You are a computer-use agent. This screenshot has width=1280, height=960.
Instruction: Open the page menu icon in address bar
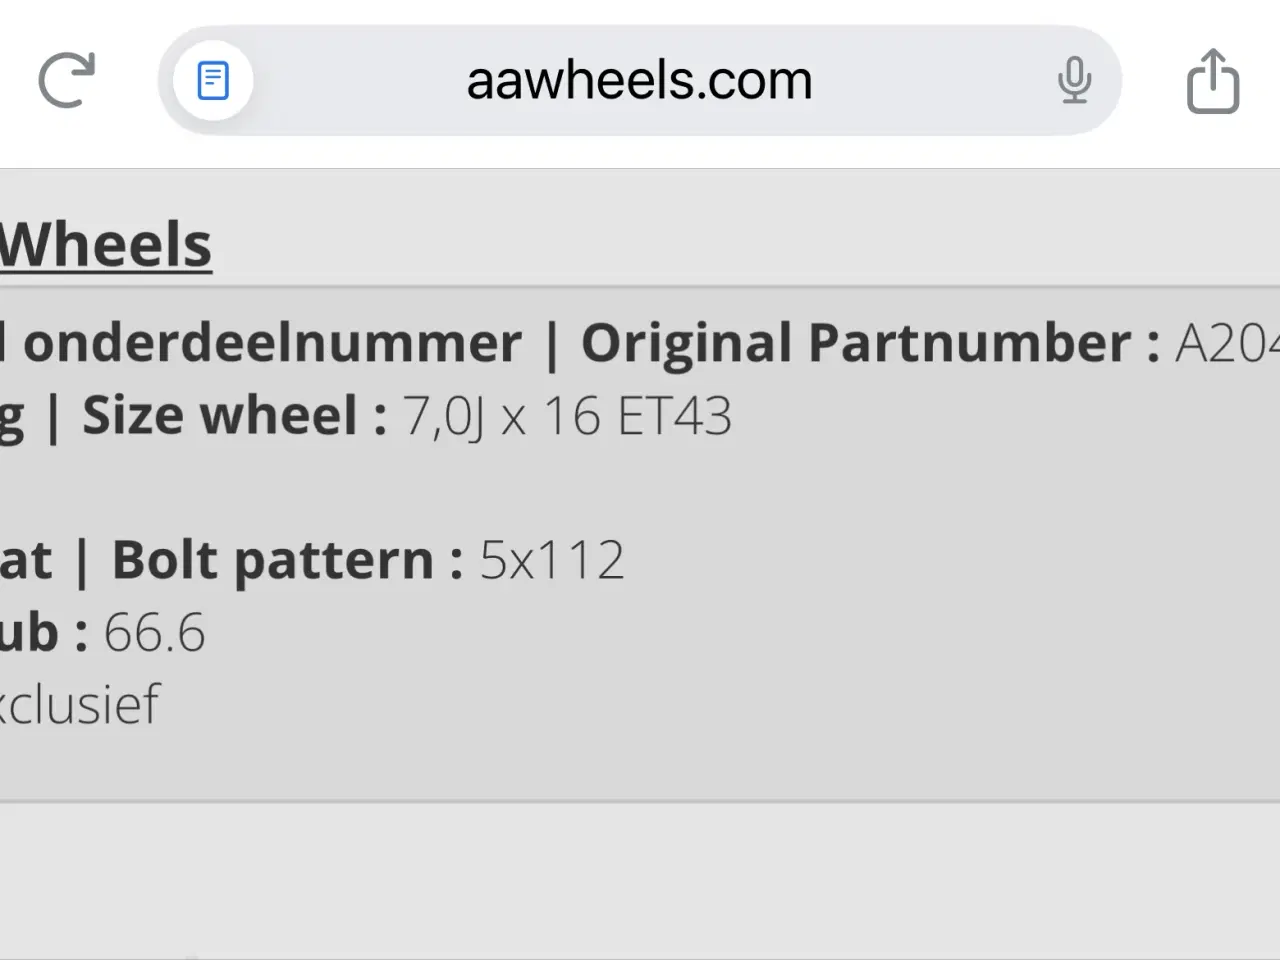(213, 80)
